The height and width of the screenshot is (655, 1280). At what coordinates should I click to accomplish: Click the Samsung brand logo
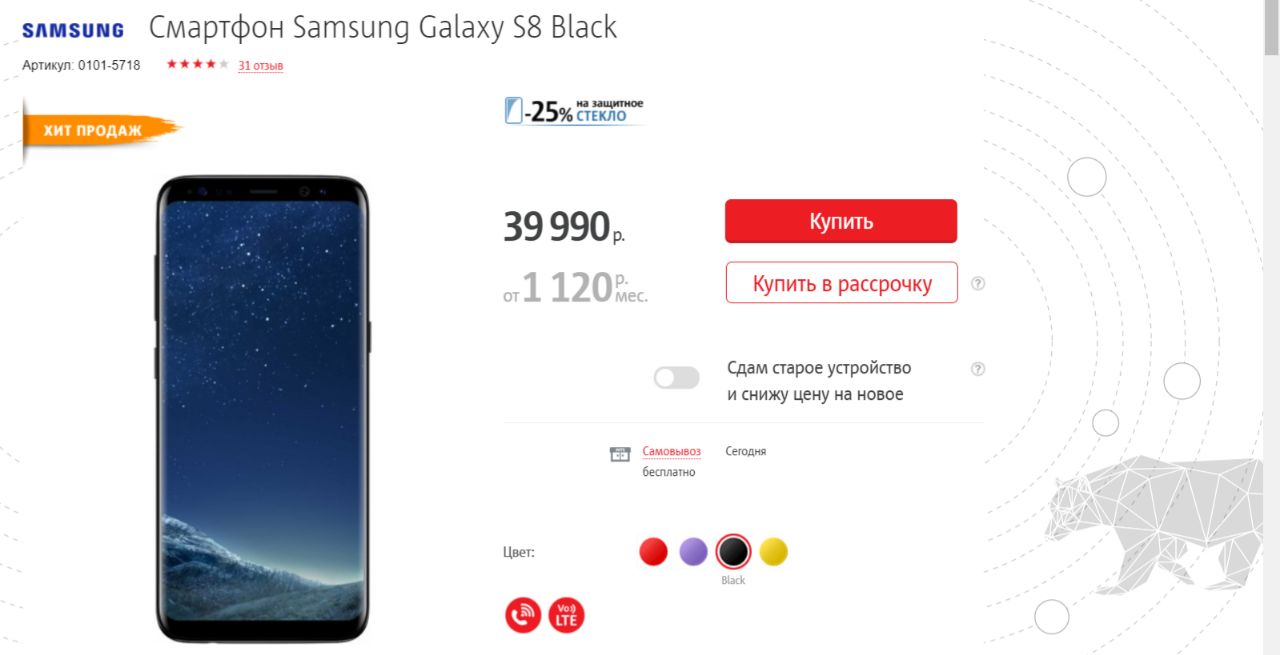[x=73, y=31]
